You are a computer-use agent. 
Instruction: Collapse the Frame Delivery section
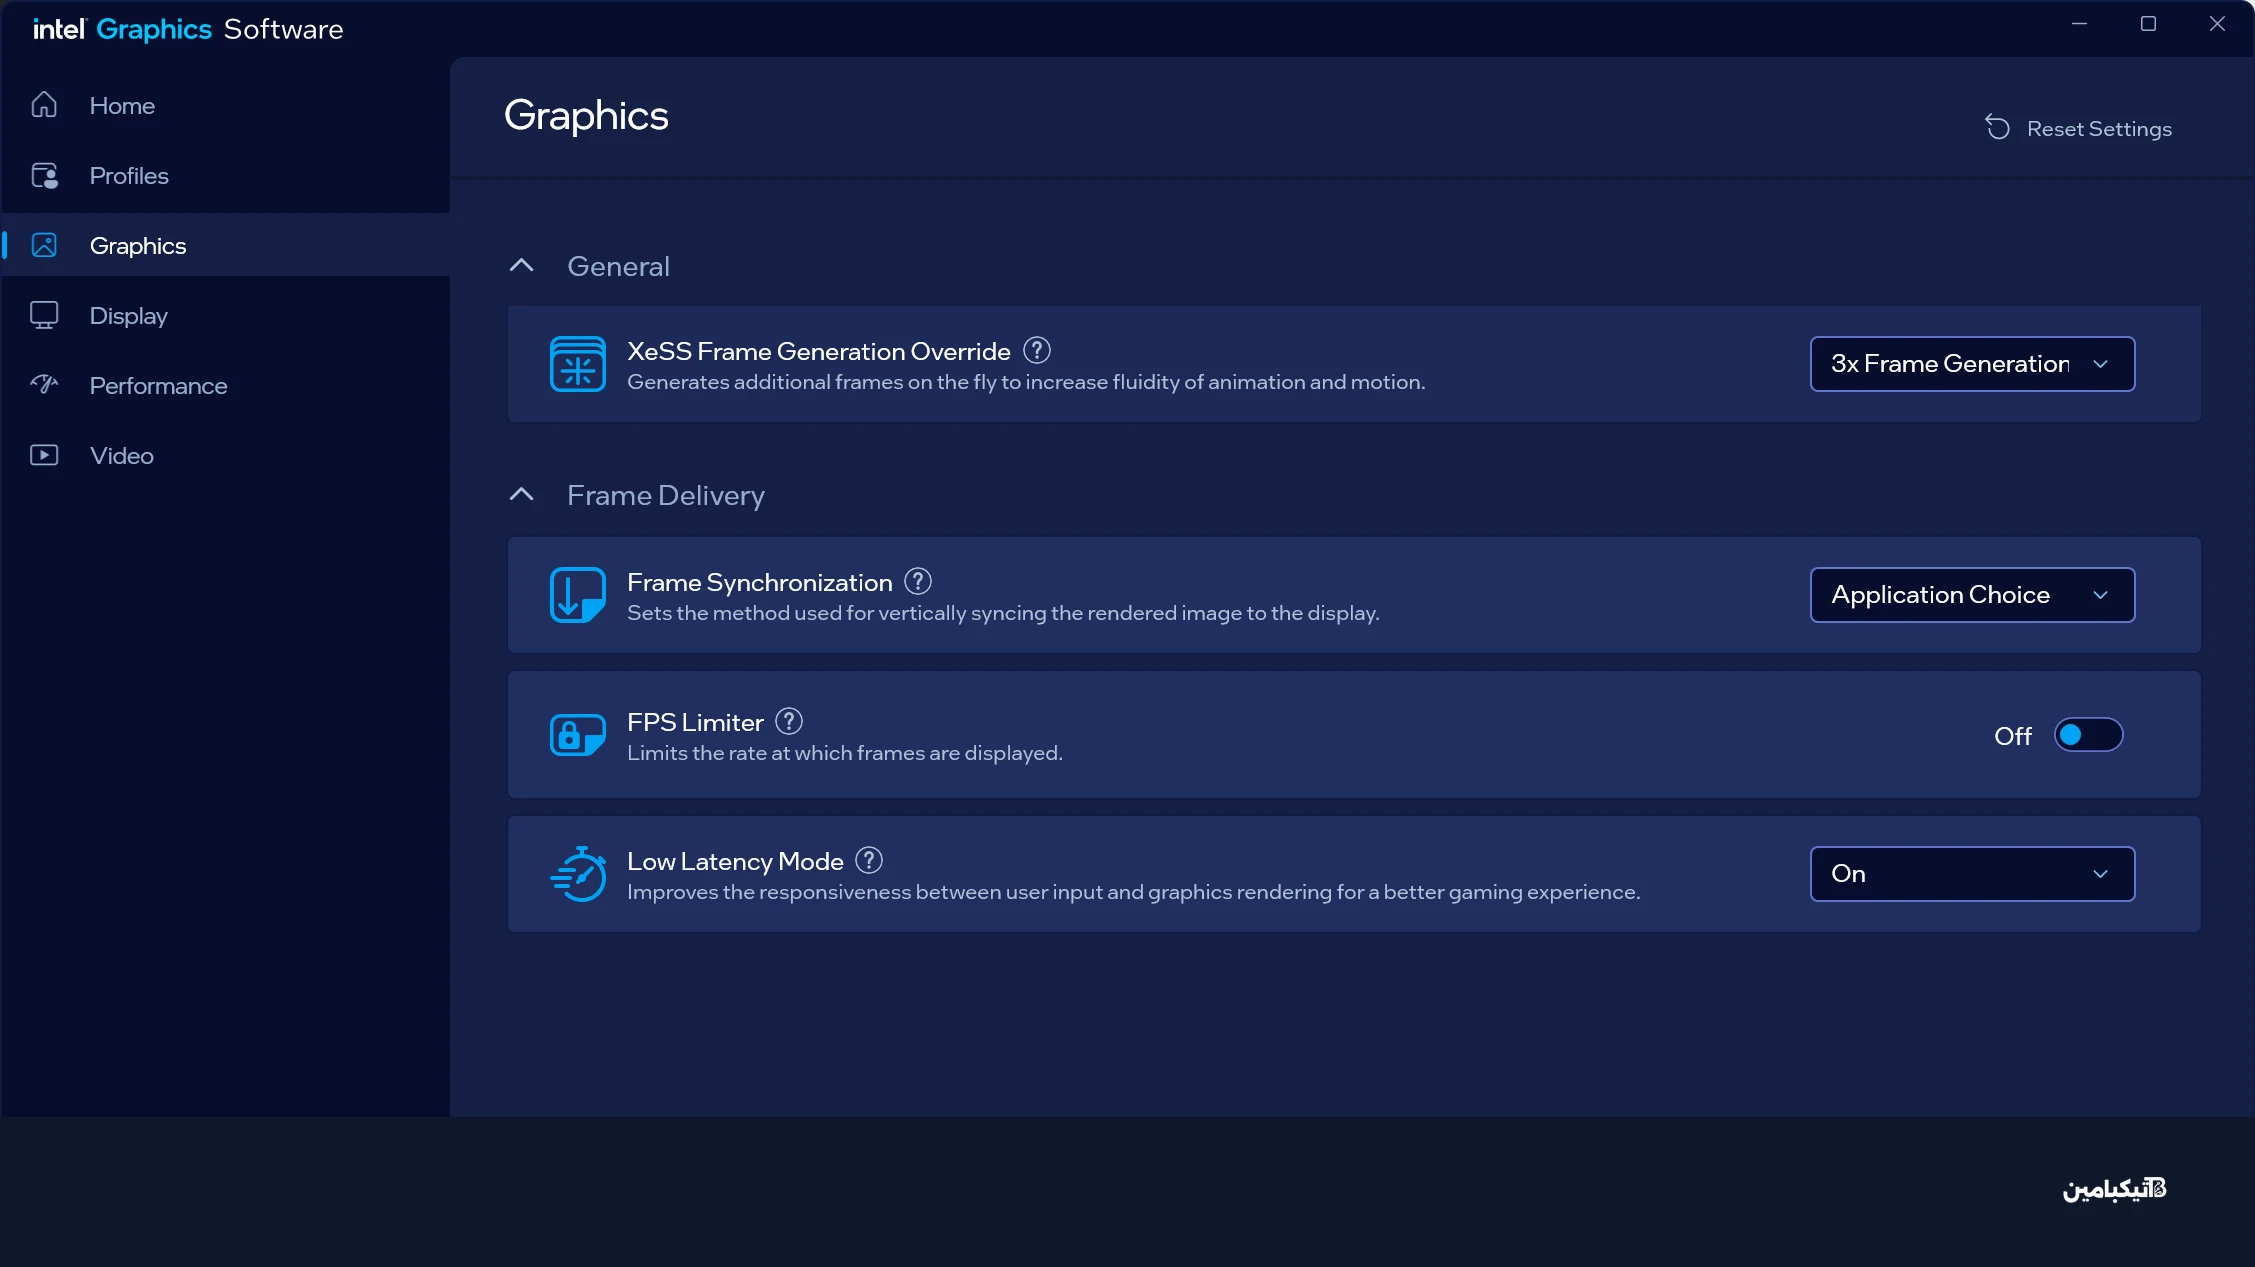pyautogui.click(x=521, y=495)
